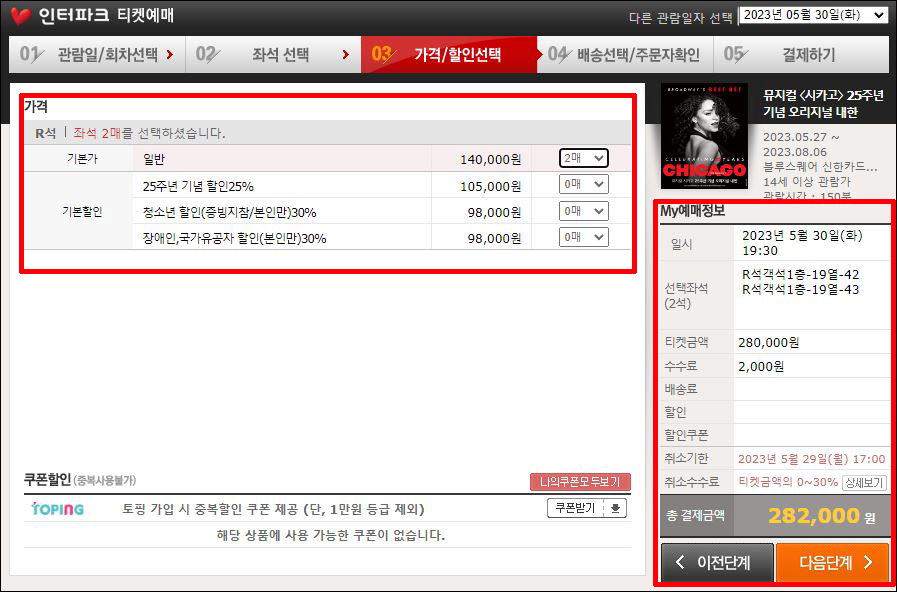Open the 장애인·국가유공자 할인 quantity dropdown

click(x=582, y=237)
